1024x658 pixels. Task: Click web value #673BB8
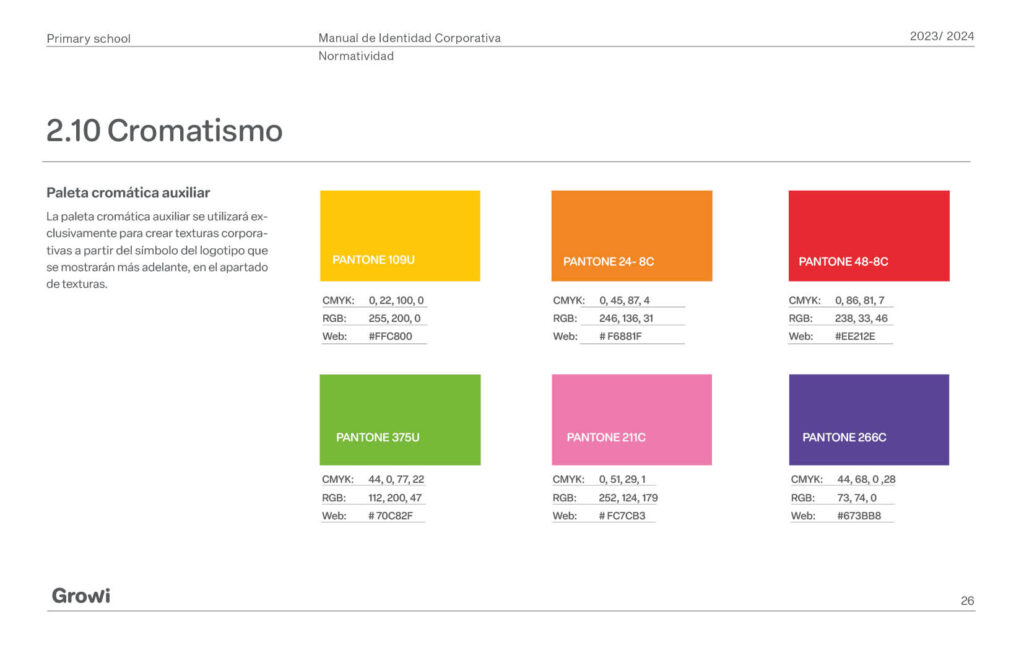[859, 516]
